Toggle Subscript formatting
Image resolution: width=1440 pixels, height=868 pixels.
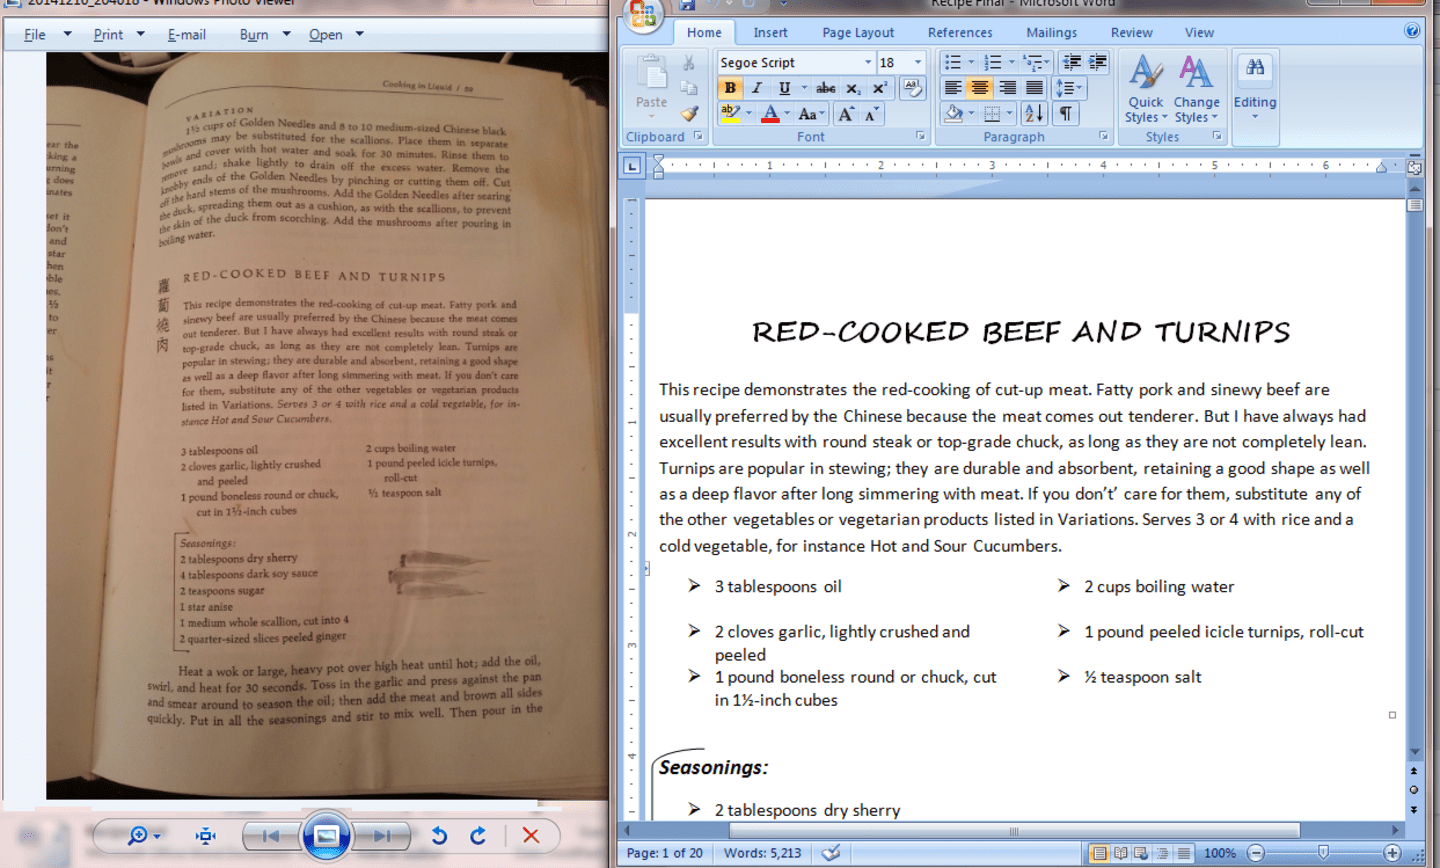pyautogui.click(x=853, y=88)
